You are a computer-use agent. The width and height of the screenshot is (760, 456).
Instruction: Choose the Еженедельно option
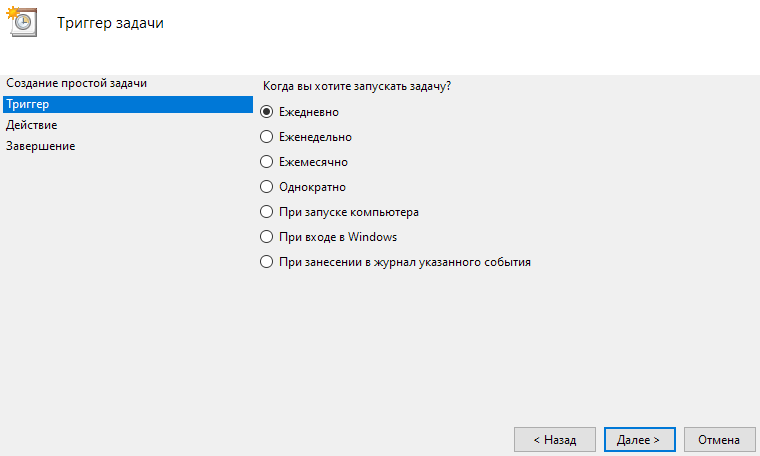266,137
